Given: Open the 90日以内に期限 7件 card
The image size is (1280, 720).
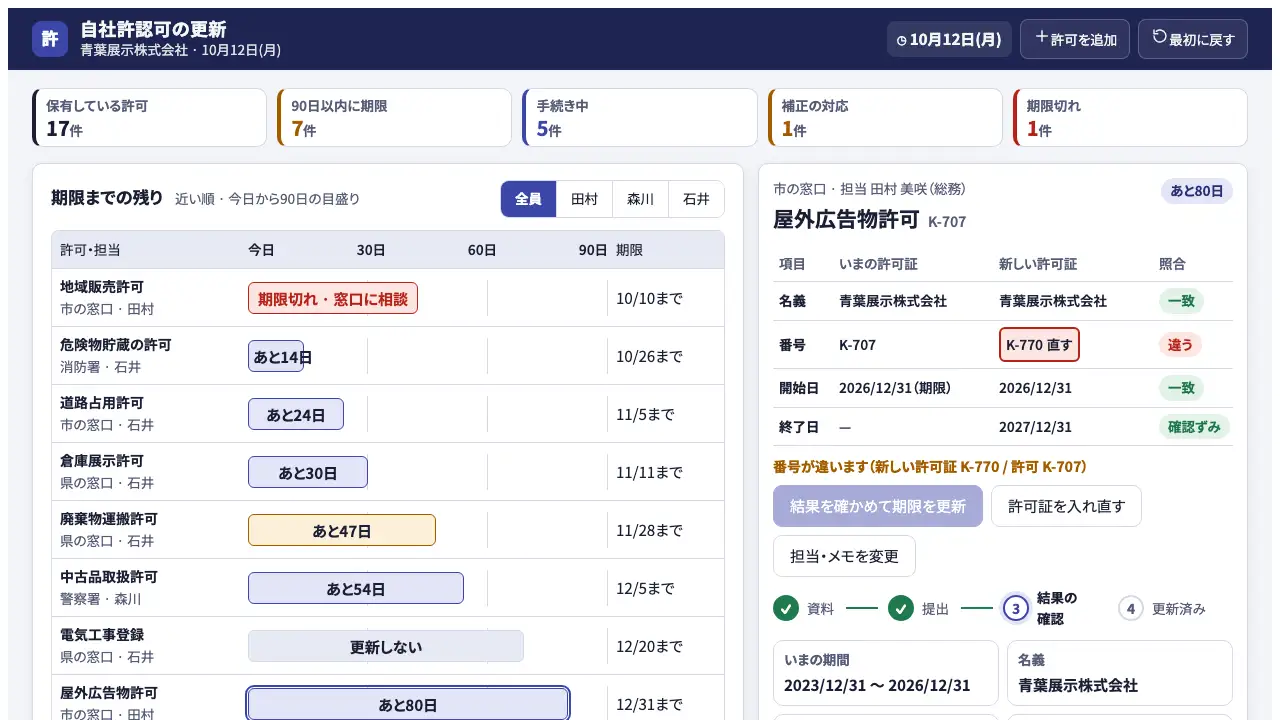Looking at the screenshot, I should [x=395, y=117].
